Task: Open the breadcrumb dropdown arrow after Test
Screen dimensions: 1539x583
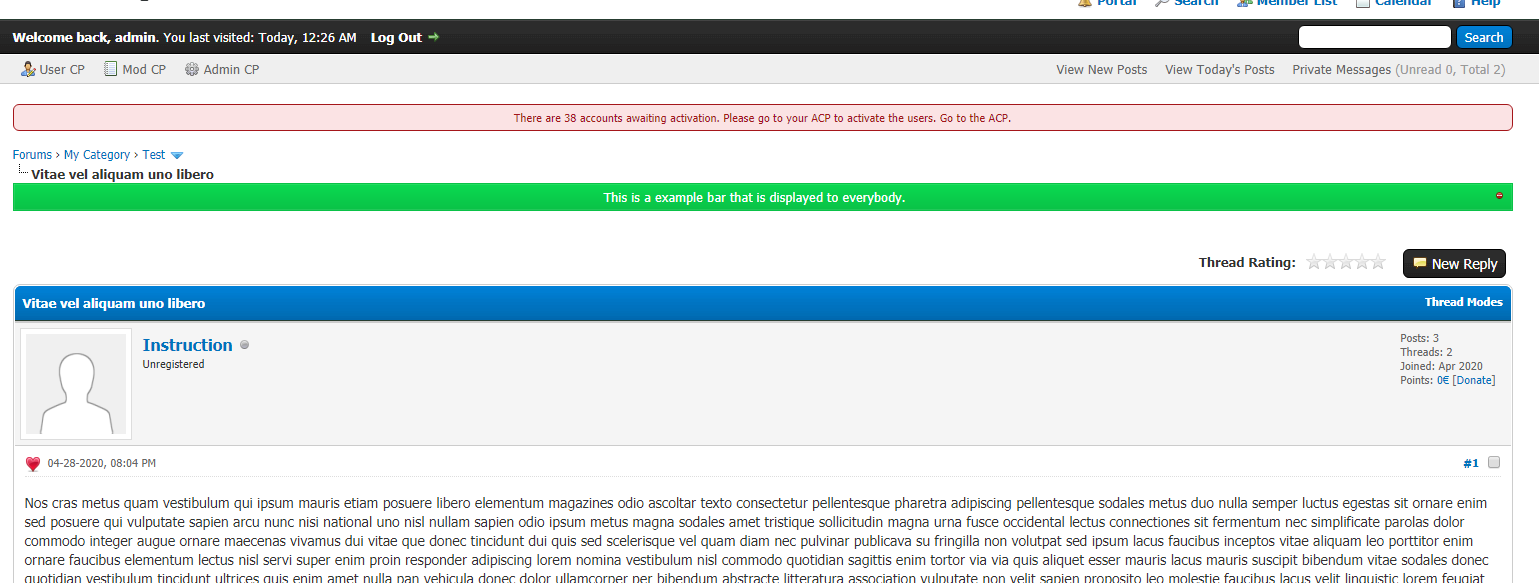Action: pos(177,155)
